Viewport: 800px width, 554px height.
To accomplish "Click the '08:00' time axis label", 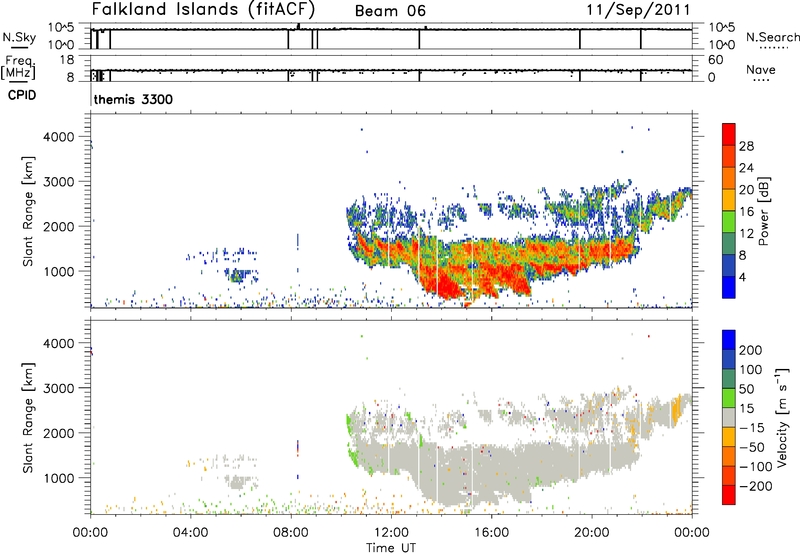I will click(x=291, y=533).
